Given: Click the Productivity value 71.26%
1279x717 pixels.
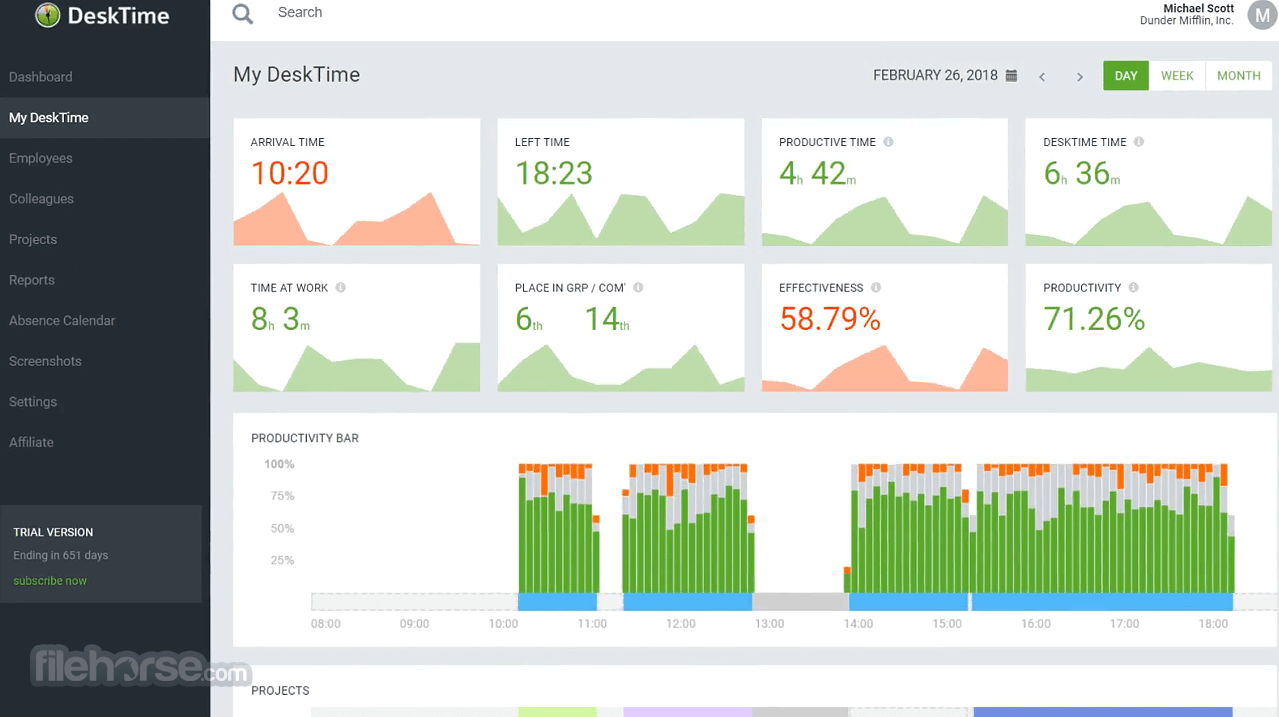Looking at the screenshot, I should 1094,319.
